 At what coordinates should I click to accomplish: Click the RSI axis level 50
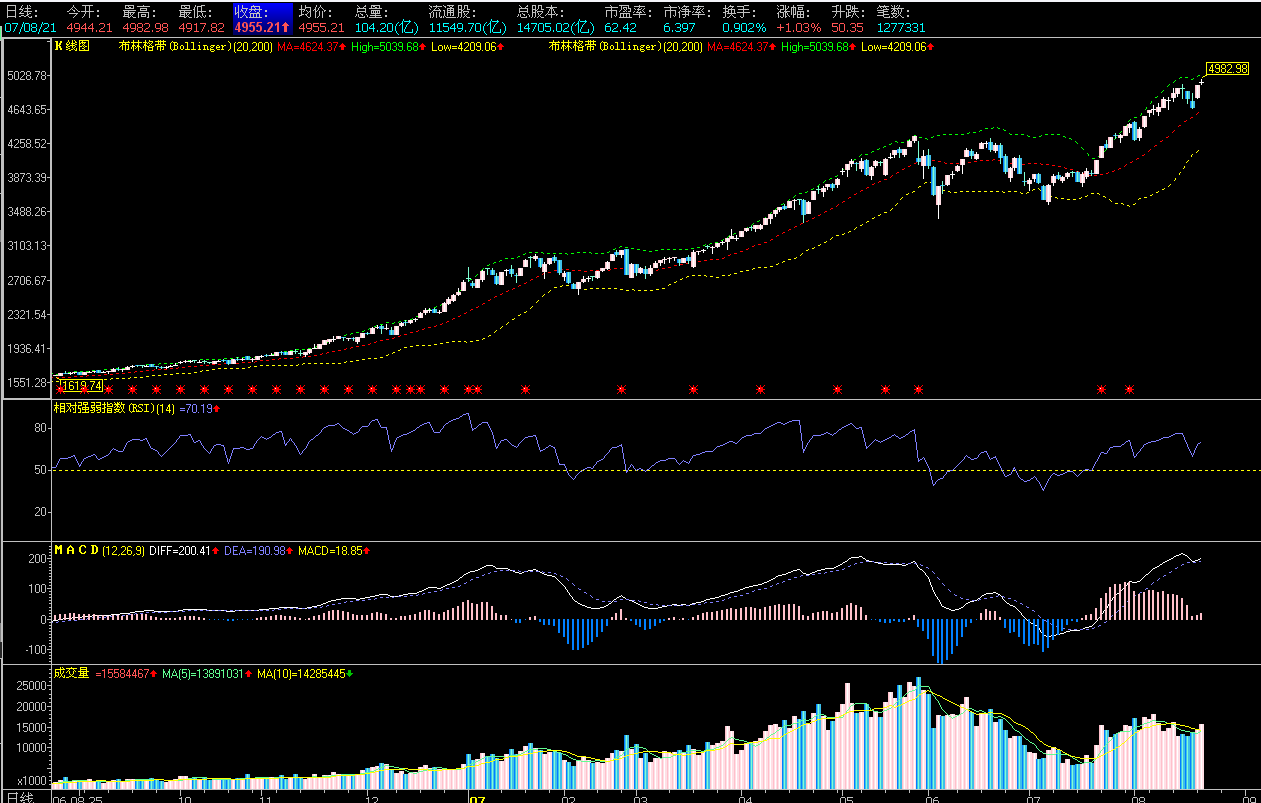pos(42,470)
